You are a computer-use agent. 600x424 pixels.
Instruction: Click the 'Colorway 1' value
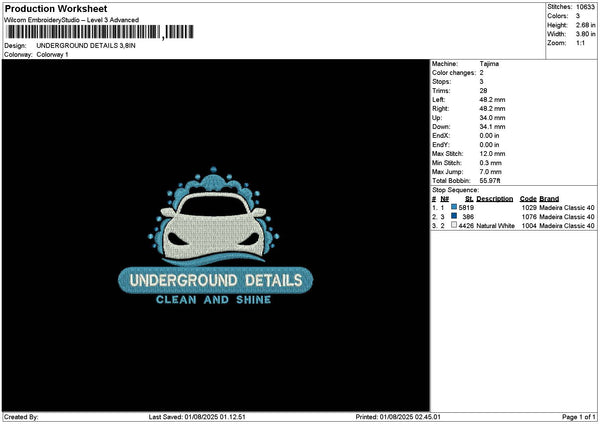(52, 55)
